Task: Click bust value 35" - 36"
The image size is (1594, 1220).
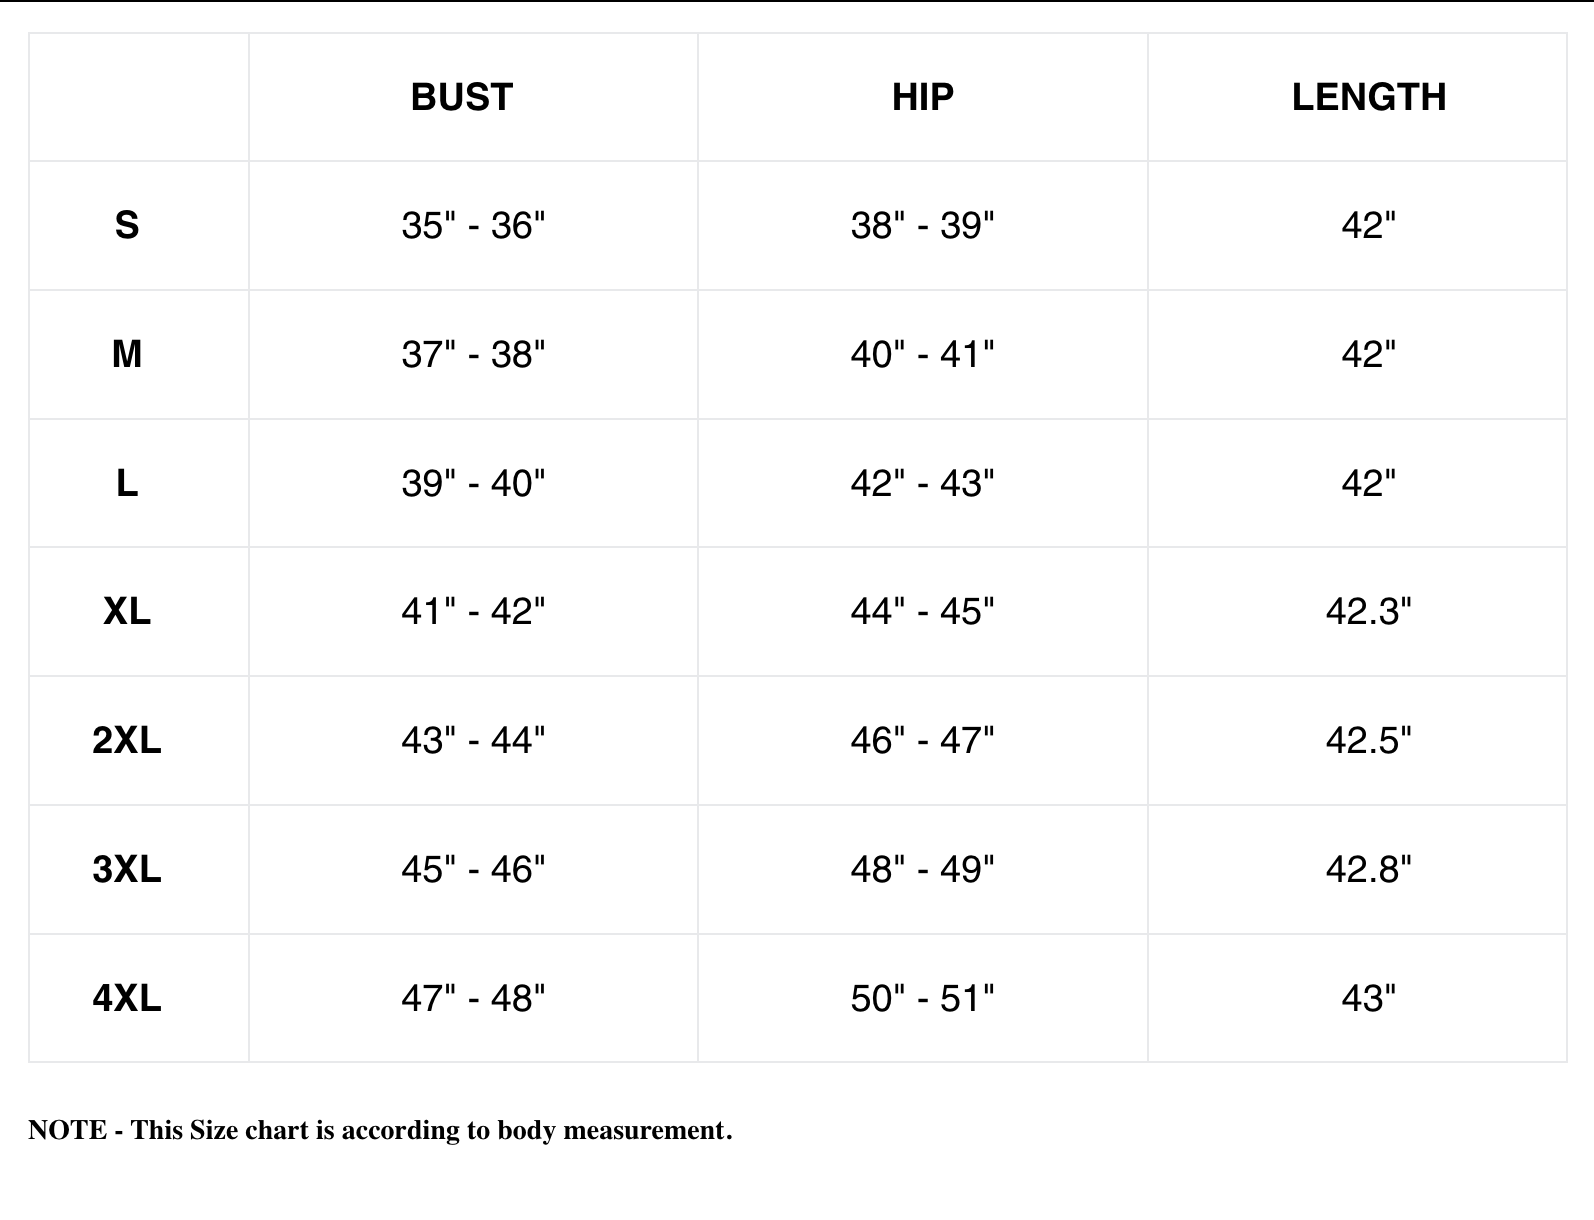Action: click(x=474, y=225)
